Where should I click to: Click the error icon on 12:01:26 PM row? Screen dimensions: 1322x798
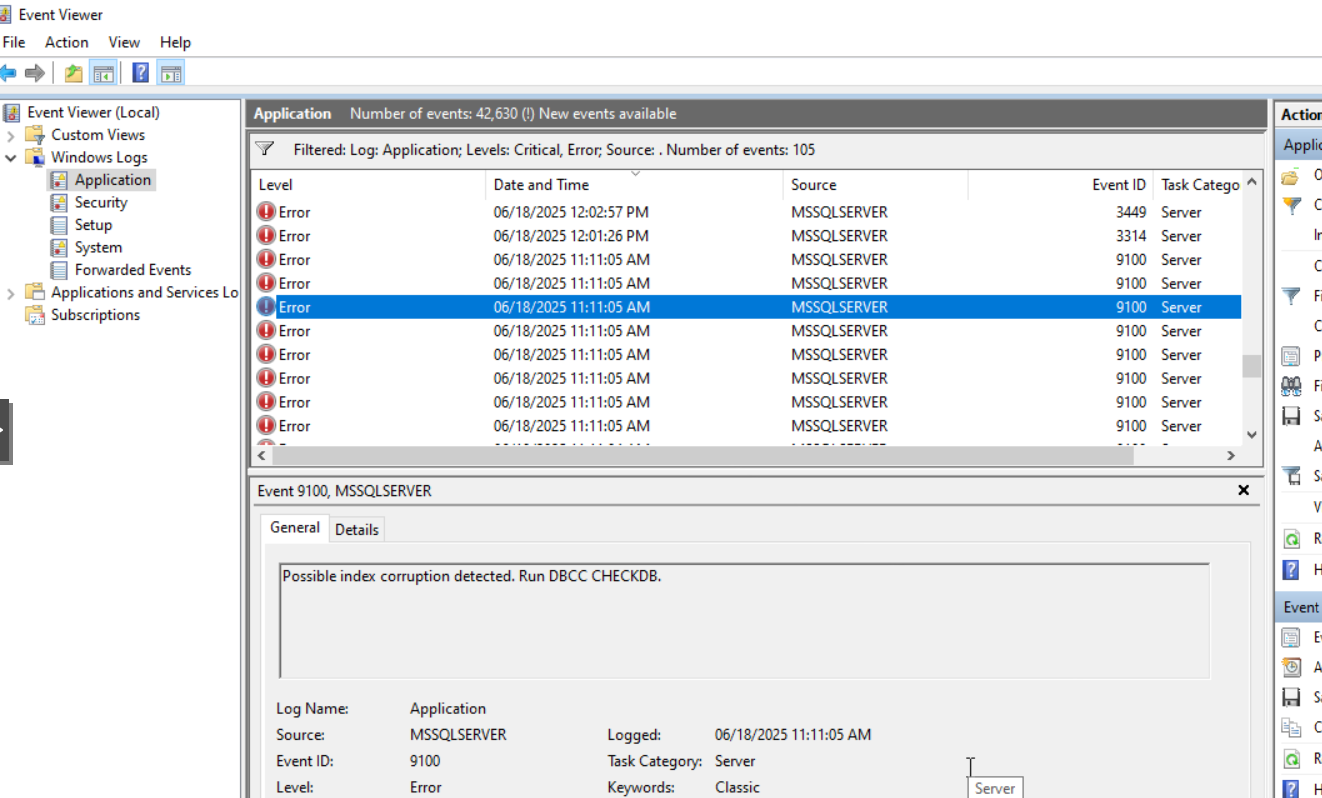266,236
